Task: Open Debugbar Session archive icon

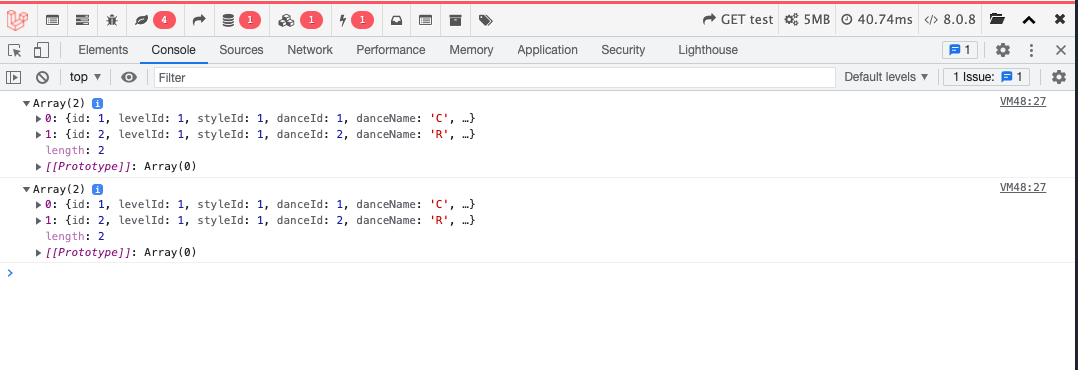Action: (455, 20)
